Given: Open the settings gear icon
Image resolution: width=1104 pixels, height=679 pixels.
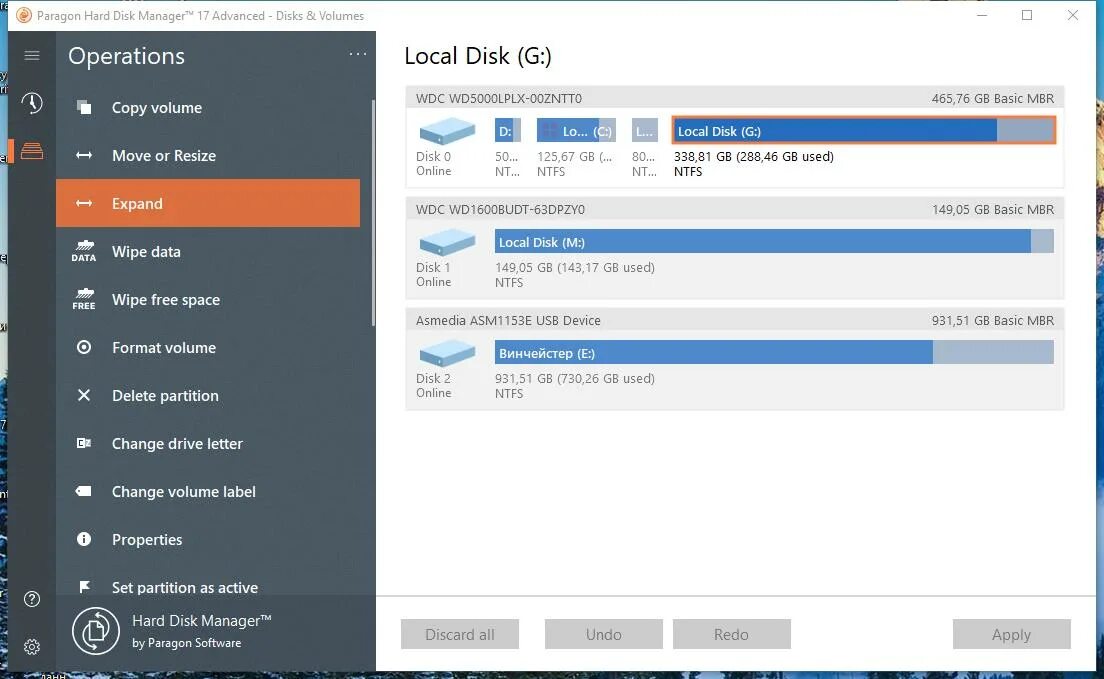Looking at the screenshot, I should [32, 647].
